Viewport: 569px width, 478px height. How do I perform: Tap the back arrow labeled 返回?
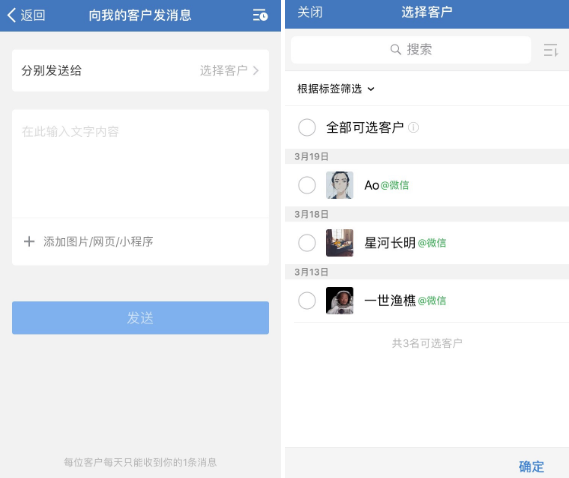pos(26,15)
